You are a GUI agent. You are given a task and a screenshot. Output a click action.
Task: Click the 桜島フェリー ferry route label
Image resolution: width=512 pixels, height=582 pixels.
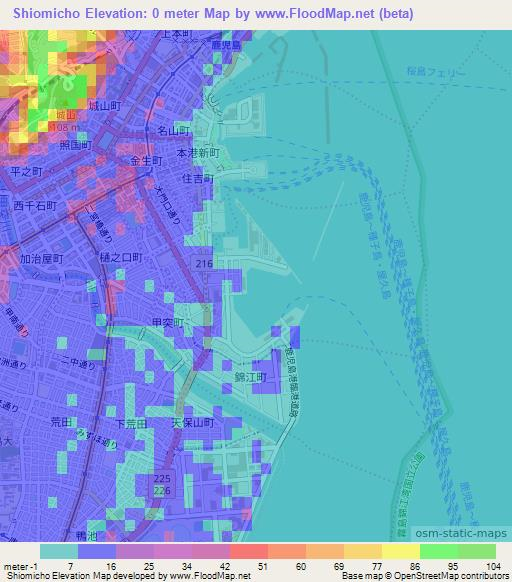point(436,72)
